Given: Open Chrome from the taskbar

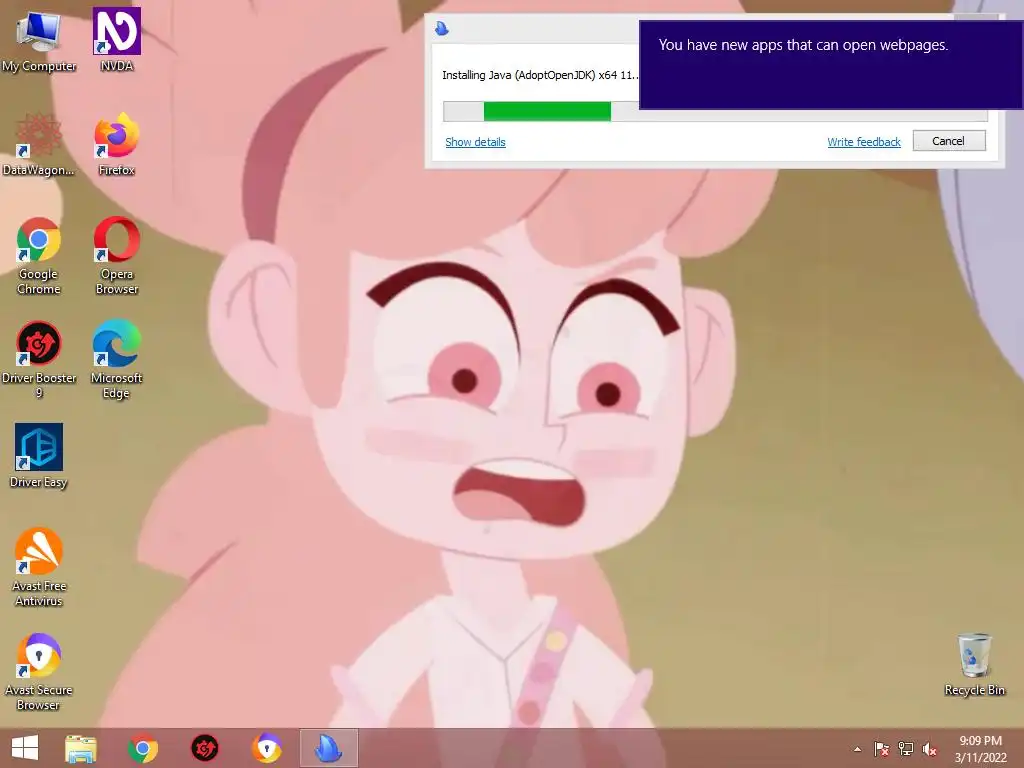Looking at the screenshot, I should click(143, 748).
